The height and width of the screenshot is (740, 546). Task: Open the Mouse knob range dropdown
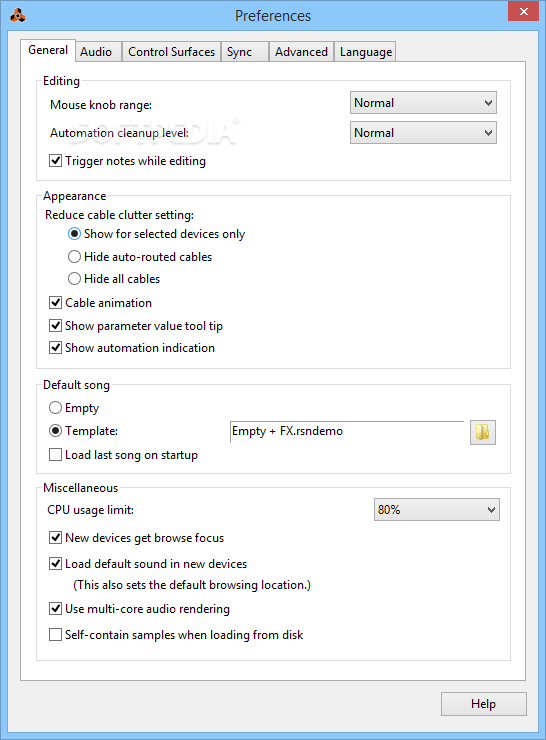(423, 103)
